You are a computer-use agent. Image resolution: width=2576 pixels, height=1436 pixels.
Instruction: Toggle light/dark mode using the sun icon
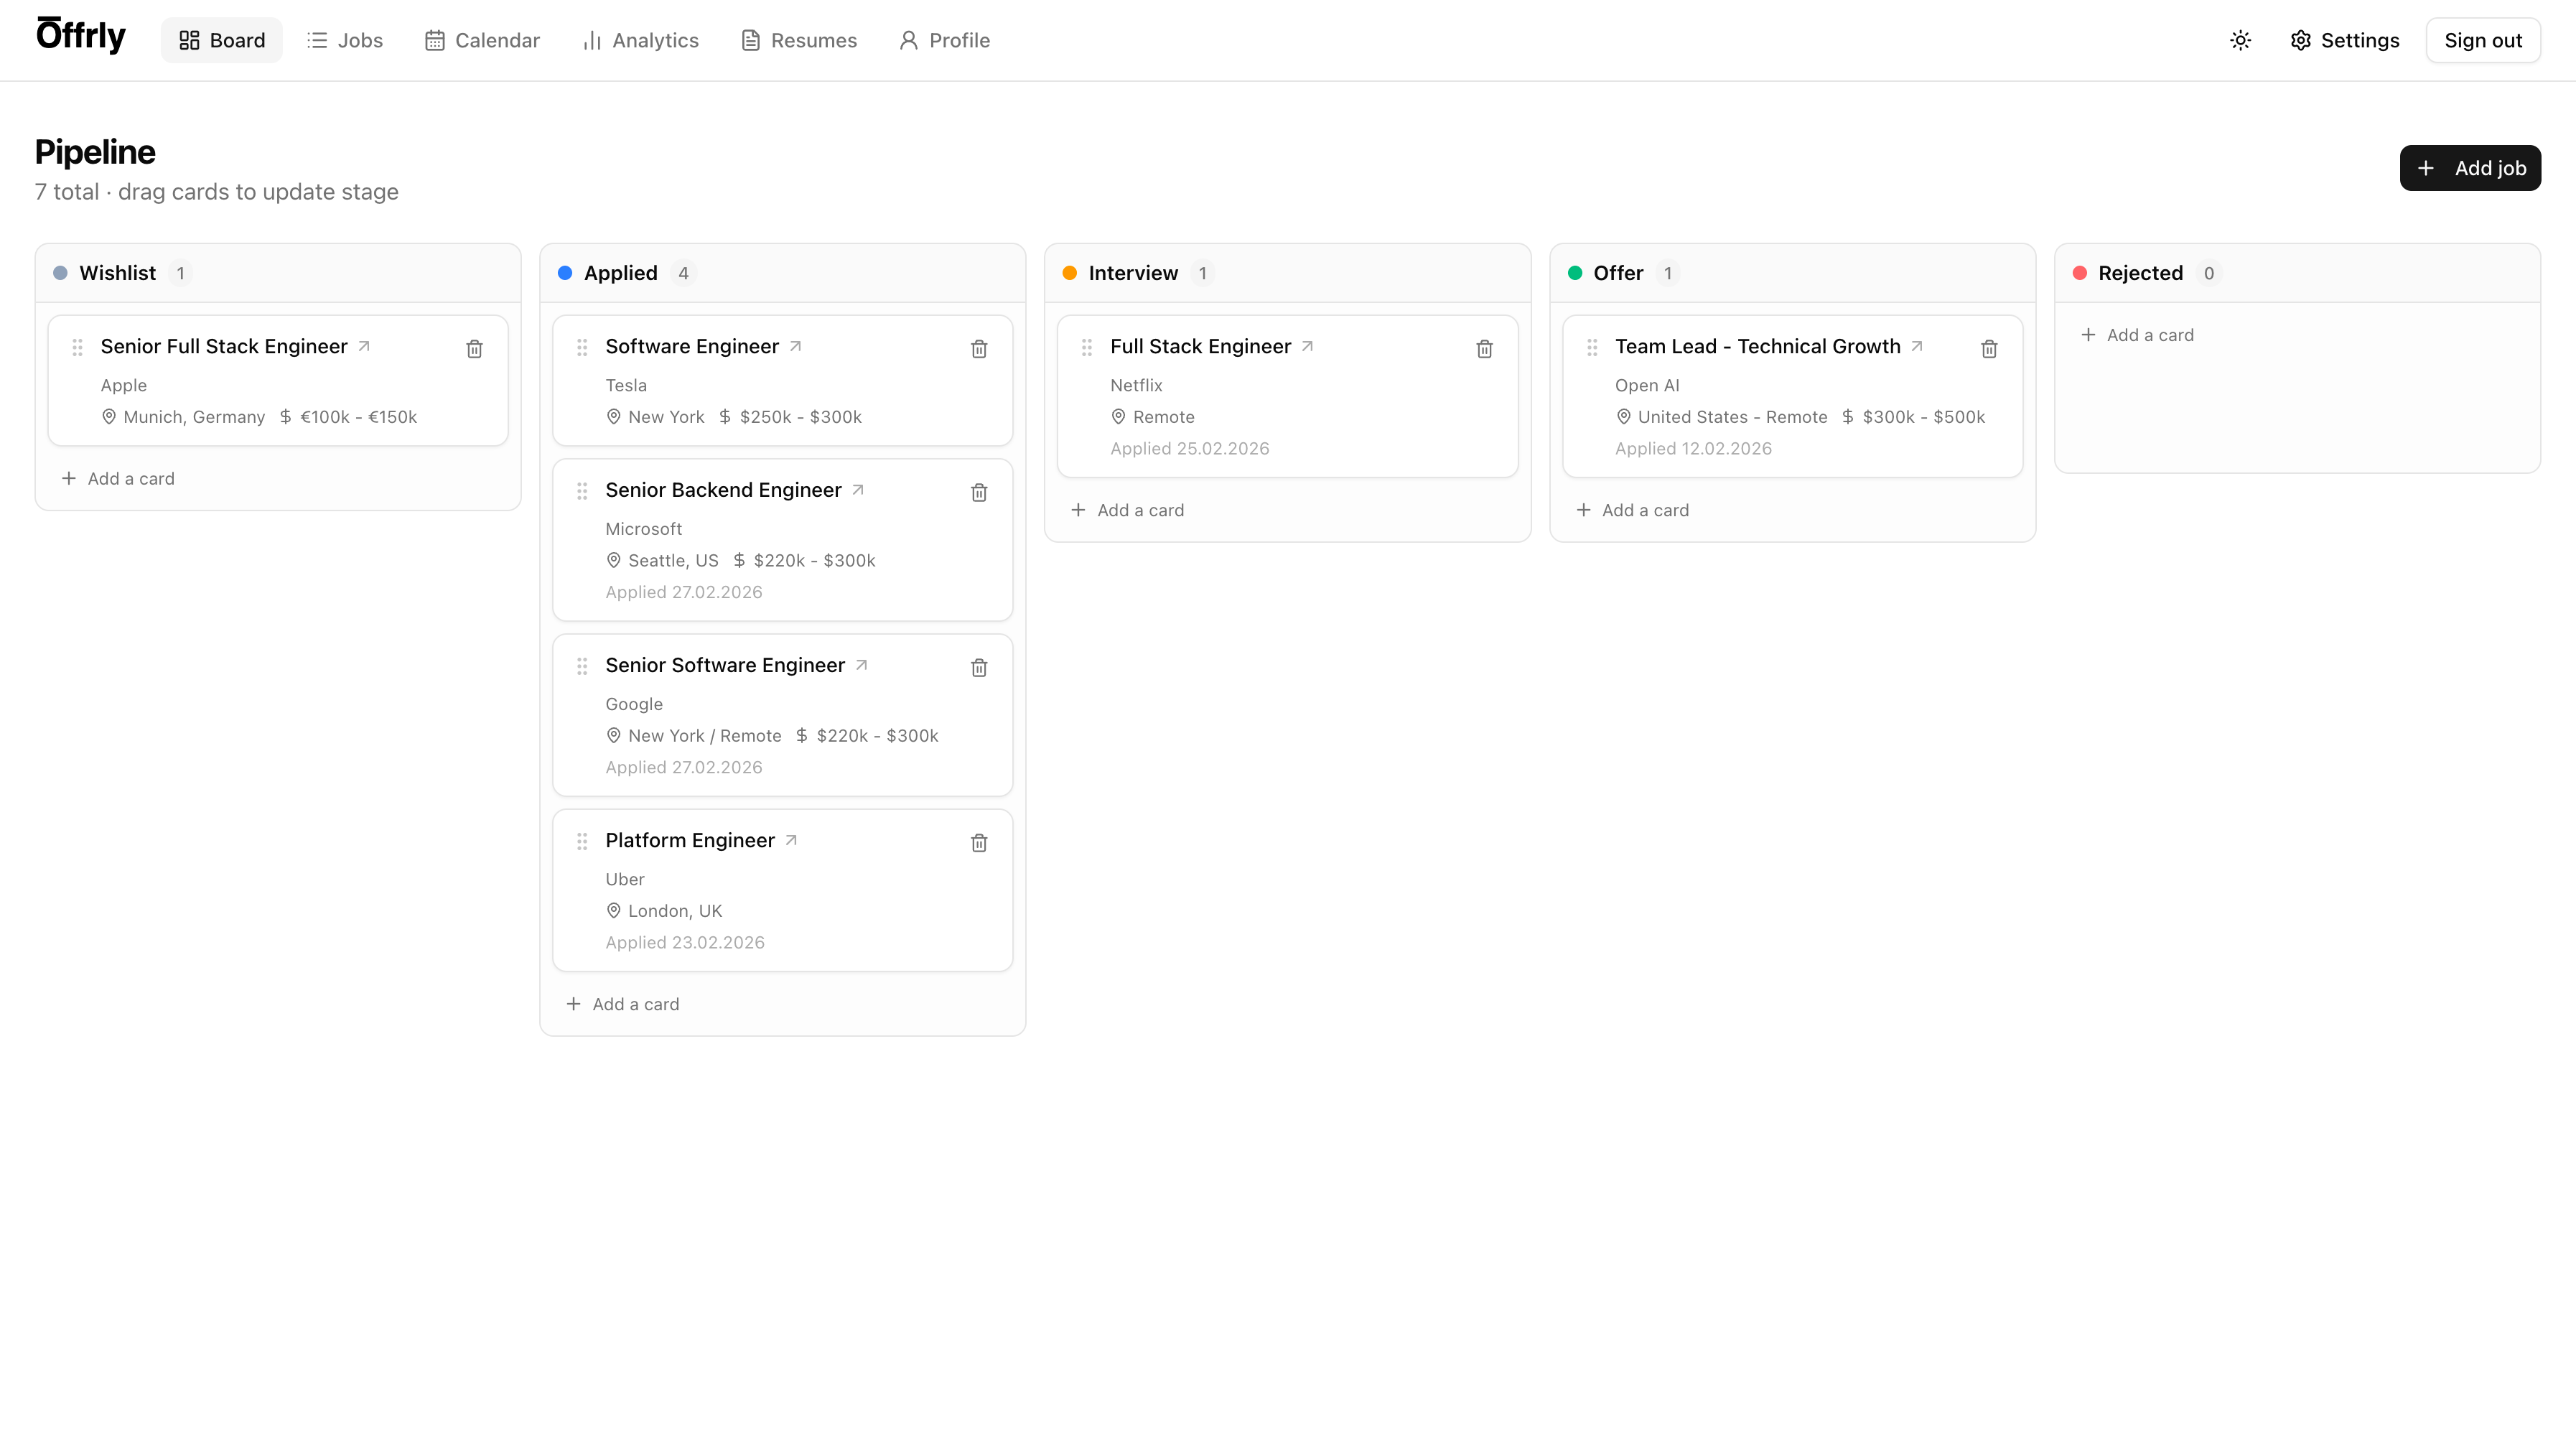(x=2240, y=40)
